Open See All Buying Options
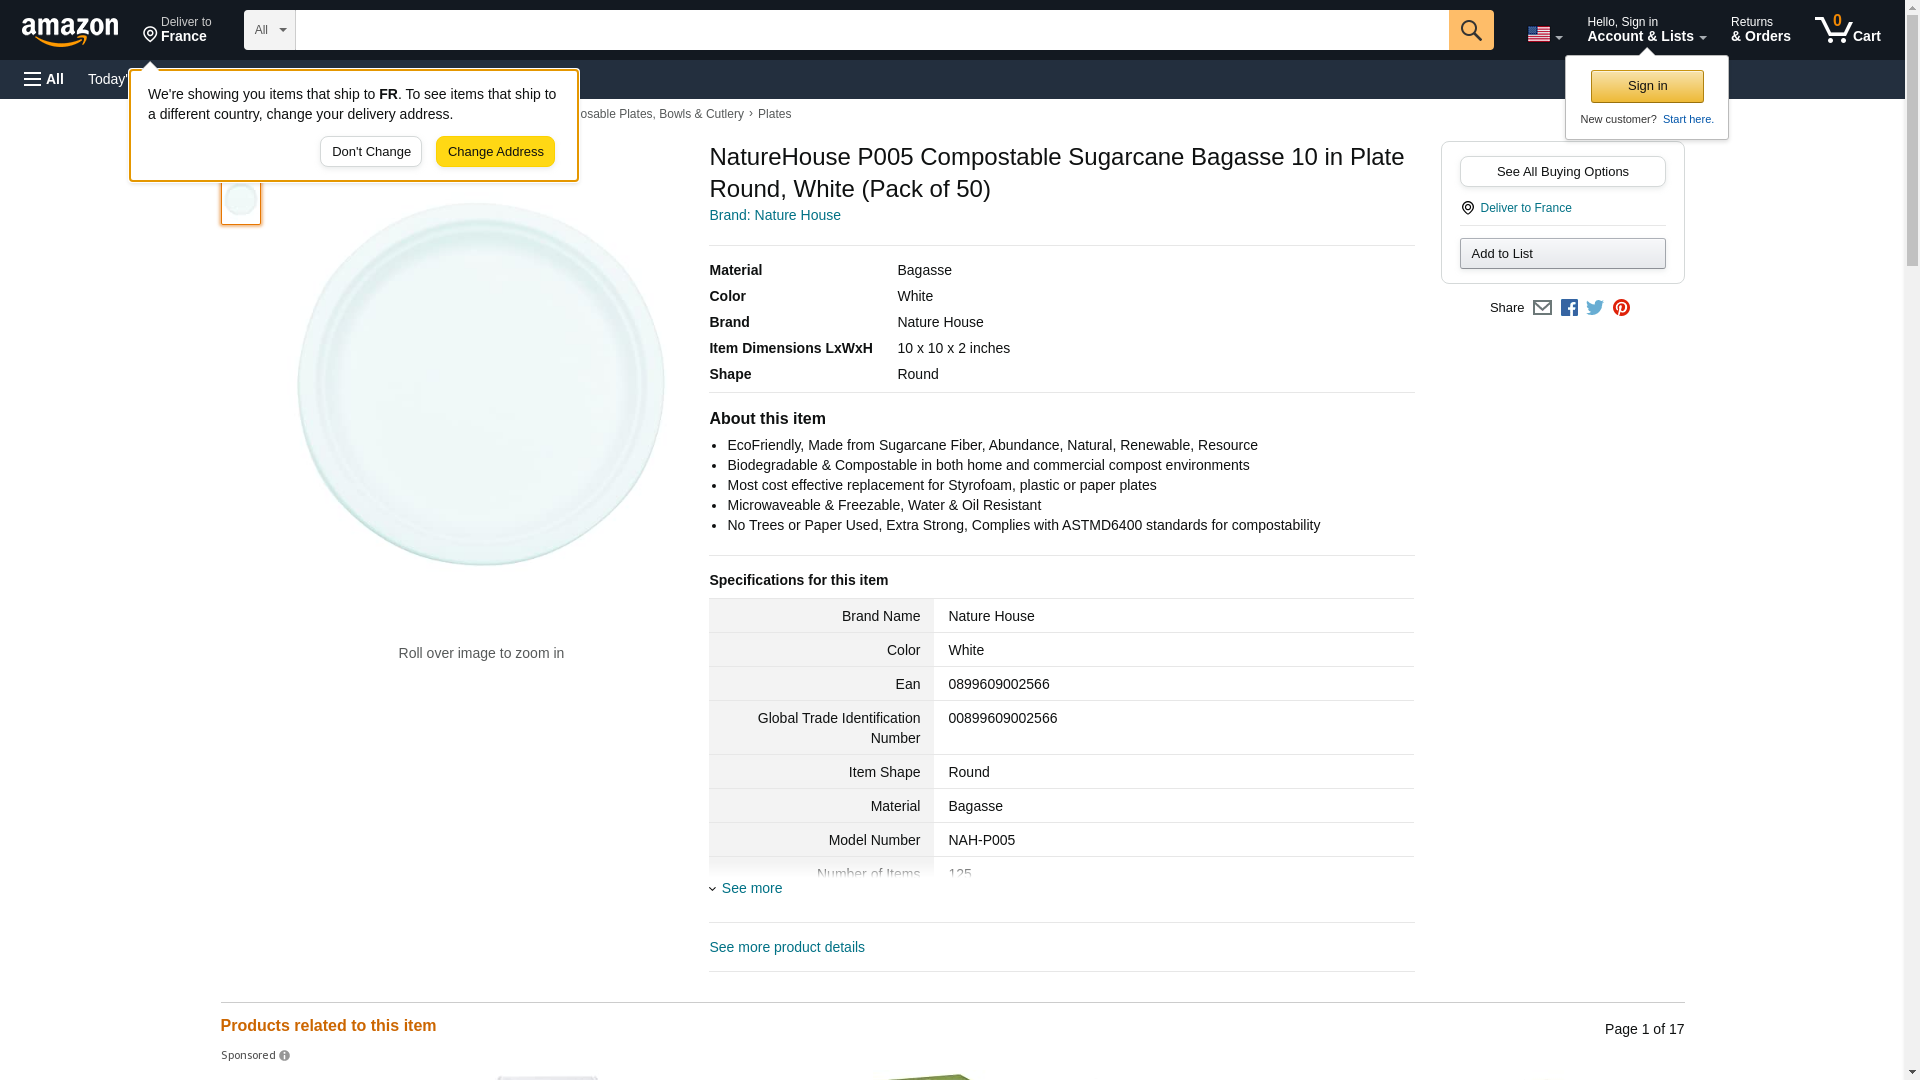This screenshot has height=1080, width=1920. [x=1562, y=171]
